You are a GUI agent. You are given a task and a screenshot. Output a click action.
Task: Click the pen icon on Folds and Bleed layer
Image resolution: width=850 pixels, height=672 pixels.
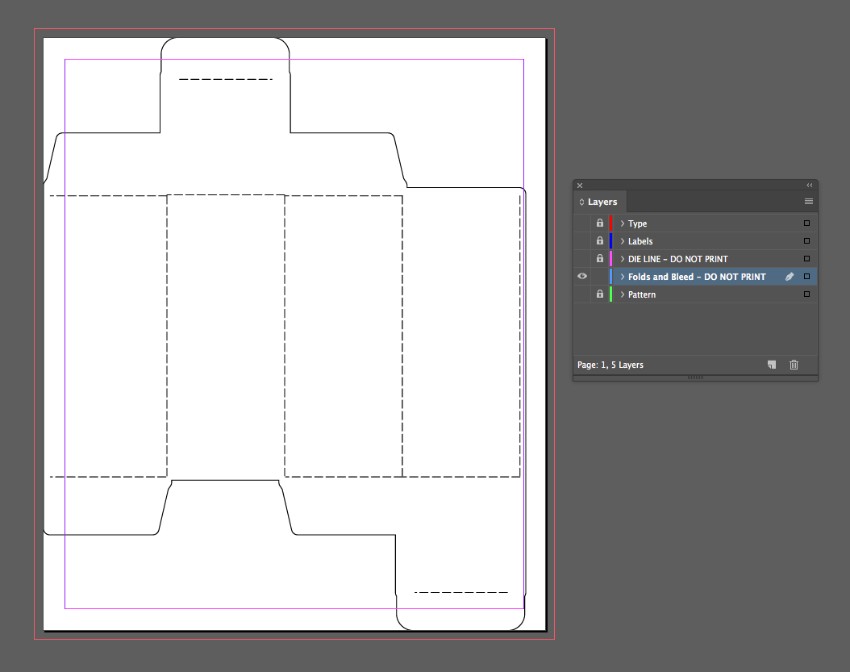coord(789,277)
